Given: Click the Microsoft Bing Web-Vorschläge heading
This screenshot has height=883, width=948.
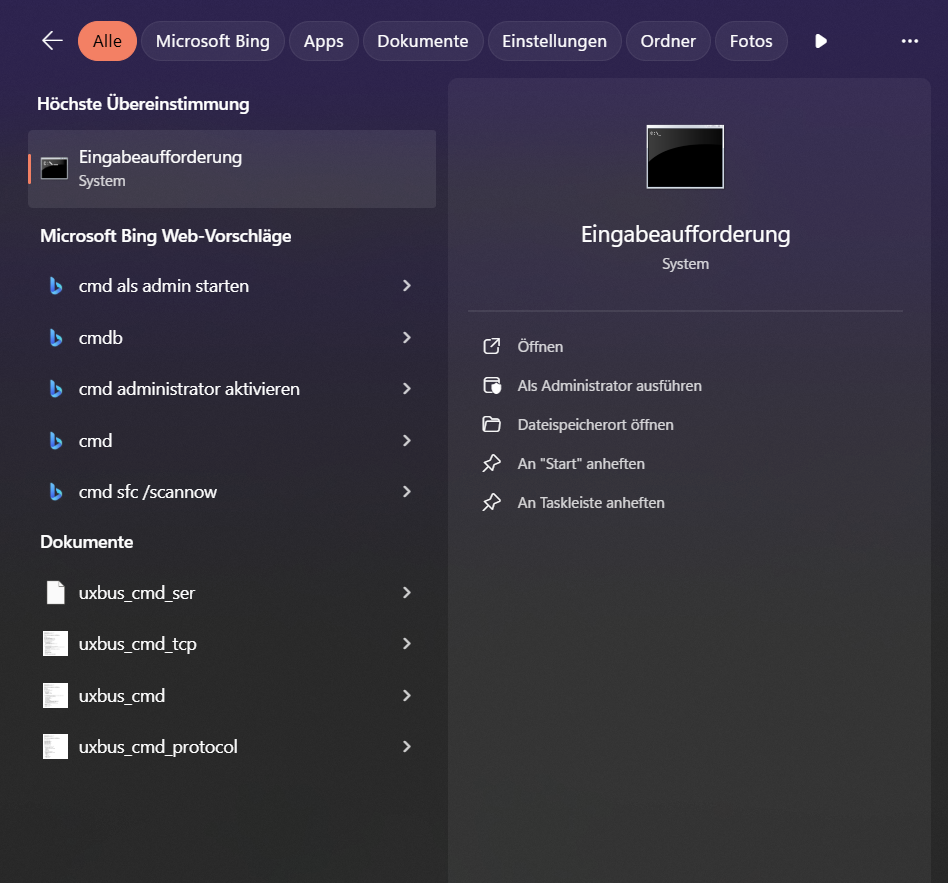Looking at the screenshot, I should point(166,236).
